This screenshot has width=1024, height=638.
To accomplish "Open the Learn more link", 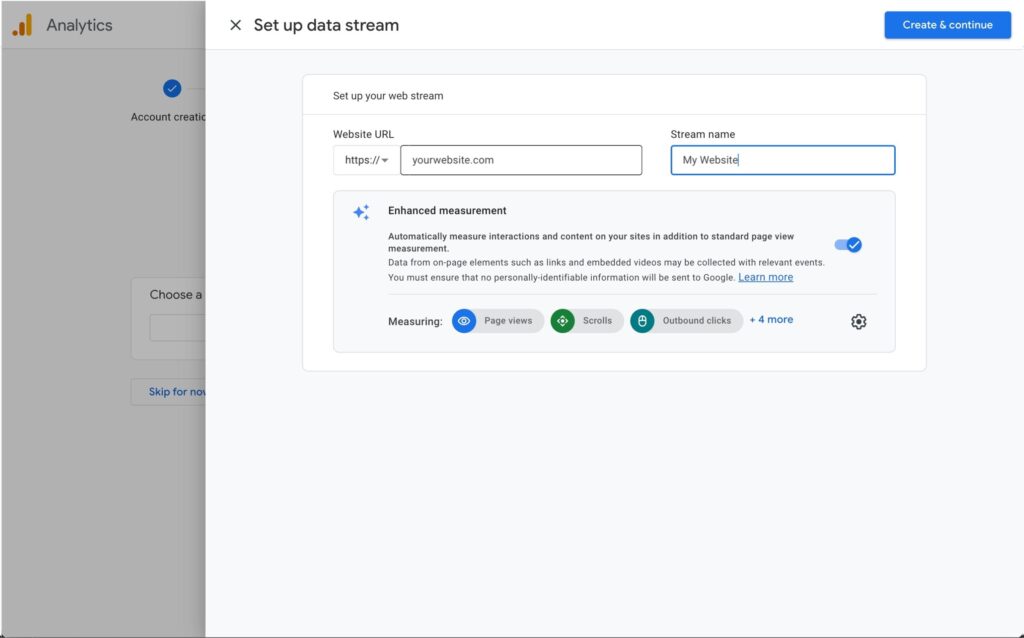I will click(x=765, y=277).
